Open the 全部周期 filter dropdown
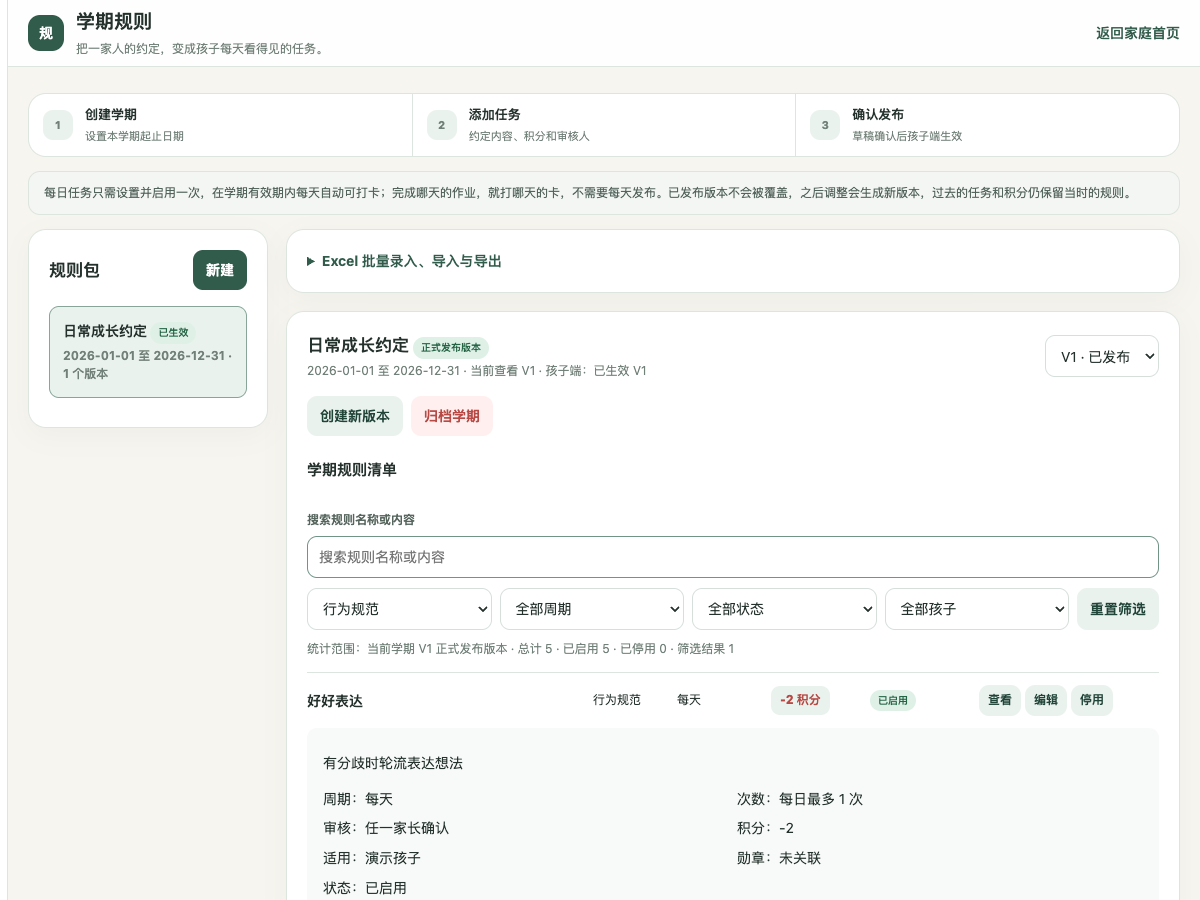The image size is (1200, 900). [x=592, y=609]
